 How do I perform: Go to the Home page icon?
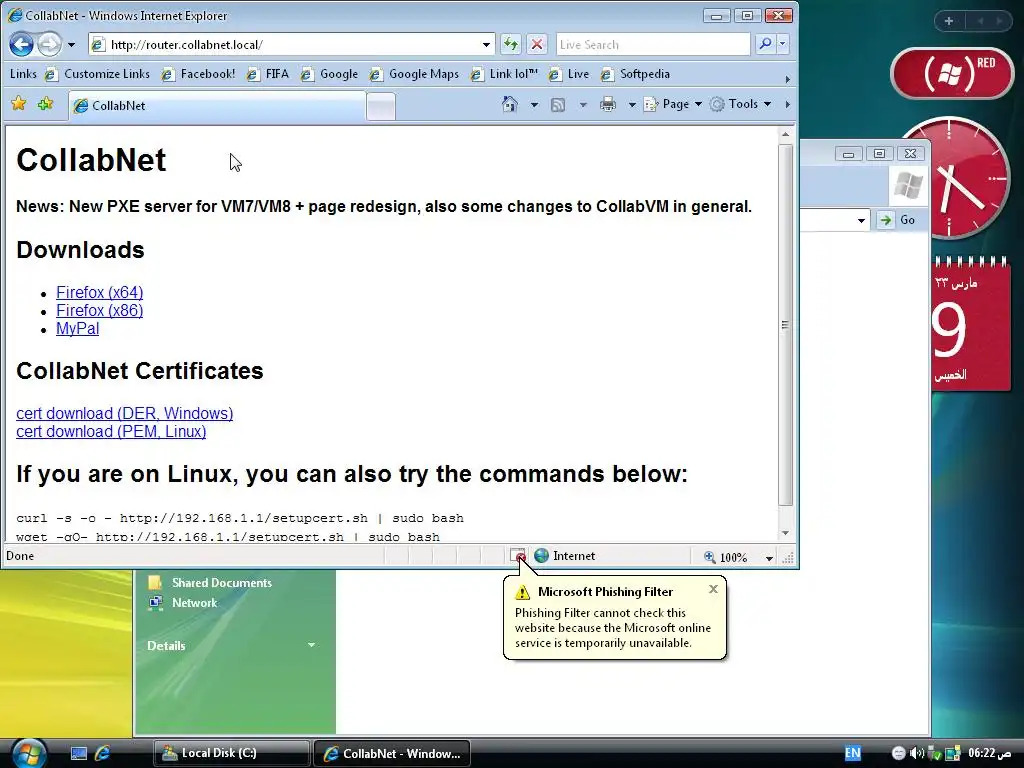coord(510,104)
